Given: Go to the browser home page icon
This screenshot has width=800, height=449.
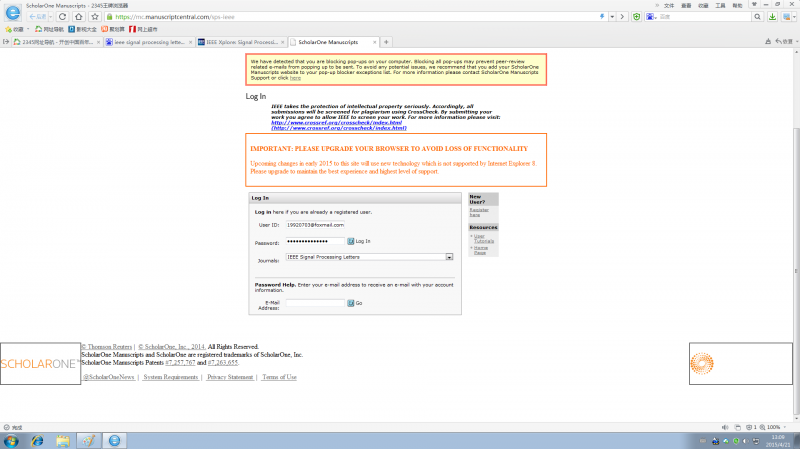Looking at the screenshot, I should click(x=79, y=17).
